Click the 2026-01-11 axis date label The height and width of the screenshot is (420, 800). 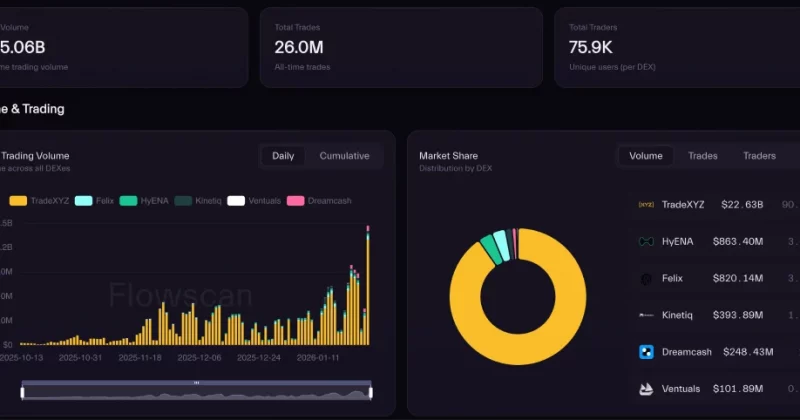click(x=318, y=358)
